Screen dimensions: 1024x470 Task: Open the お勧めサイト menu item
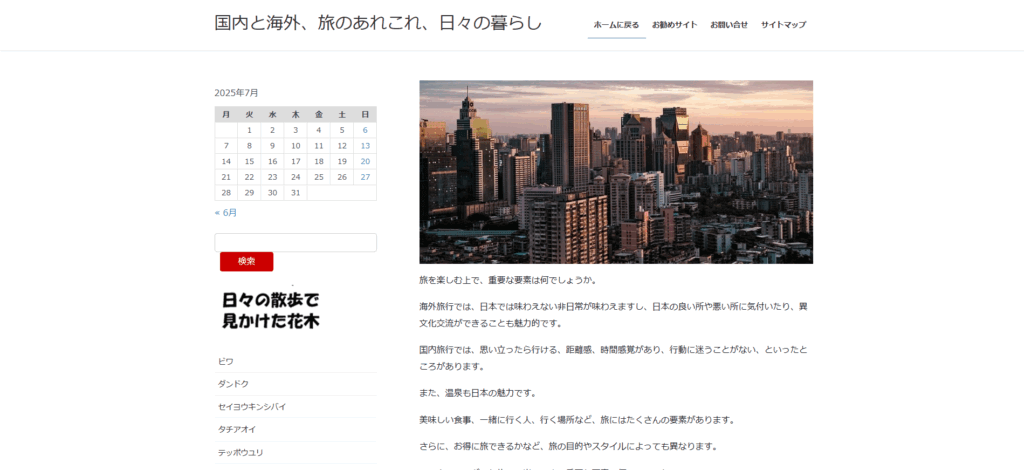pos(674,25)
